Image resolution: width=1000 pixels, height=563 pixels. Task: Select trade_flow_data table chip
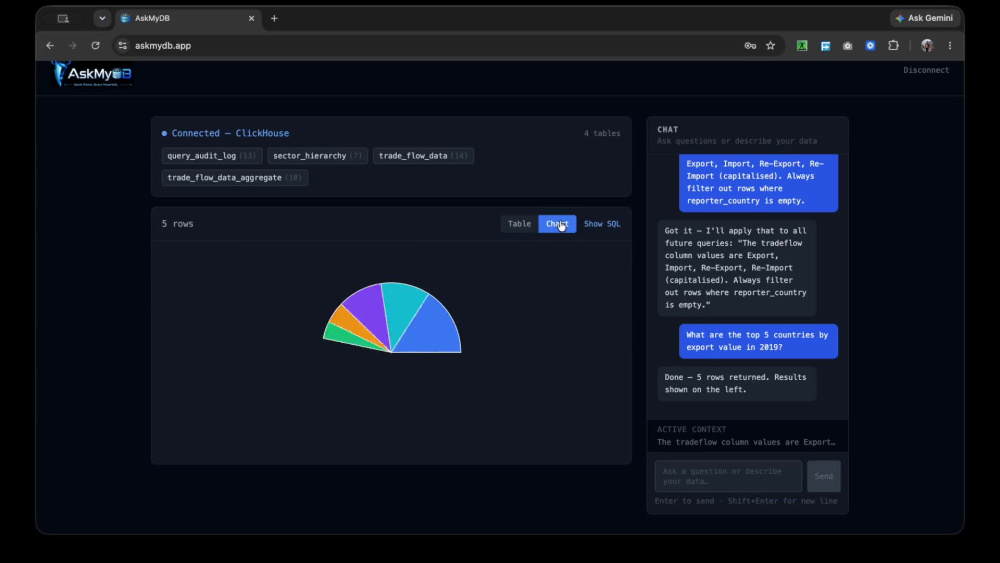tap(423, 156)
